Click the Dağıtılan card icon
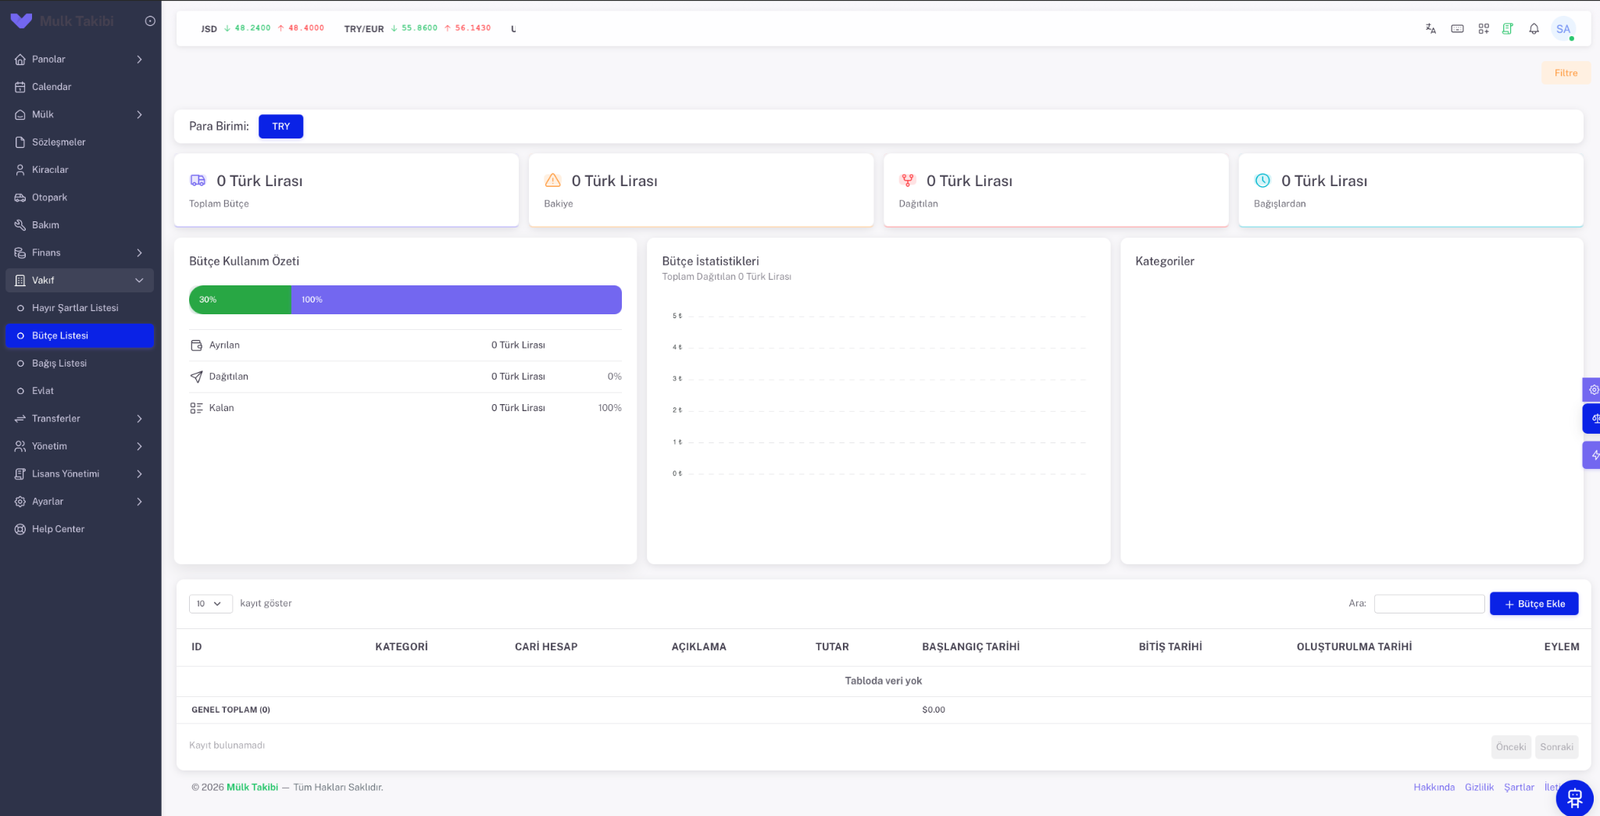1600x816 pixels. 907,180
